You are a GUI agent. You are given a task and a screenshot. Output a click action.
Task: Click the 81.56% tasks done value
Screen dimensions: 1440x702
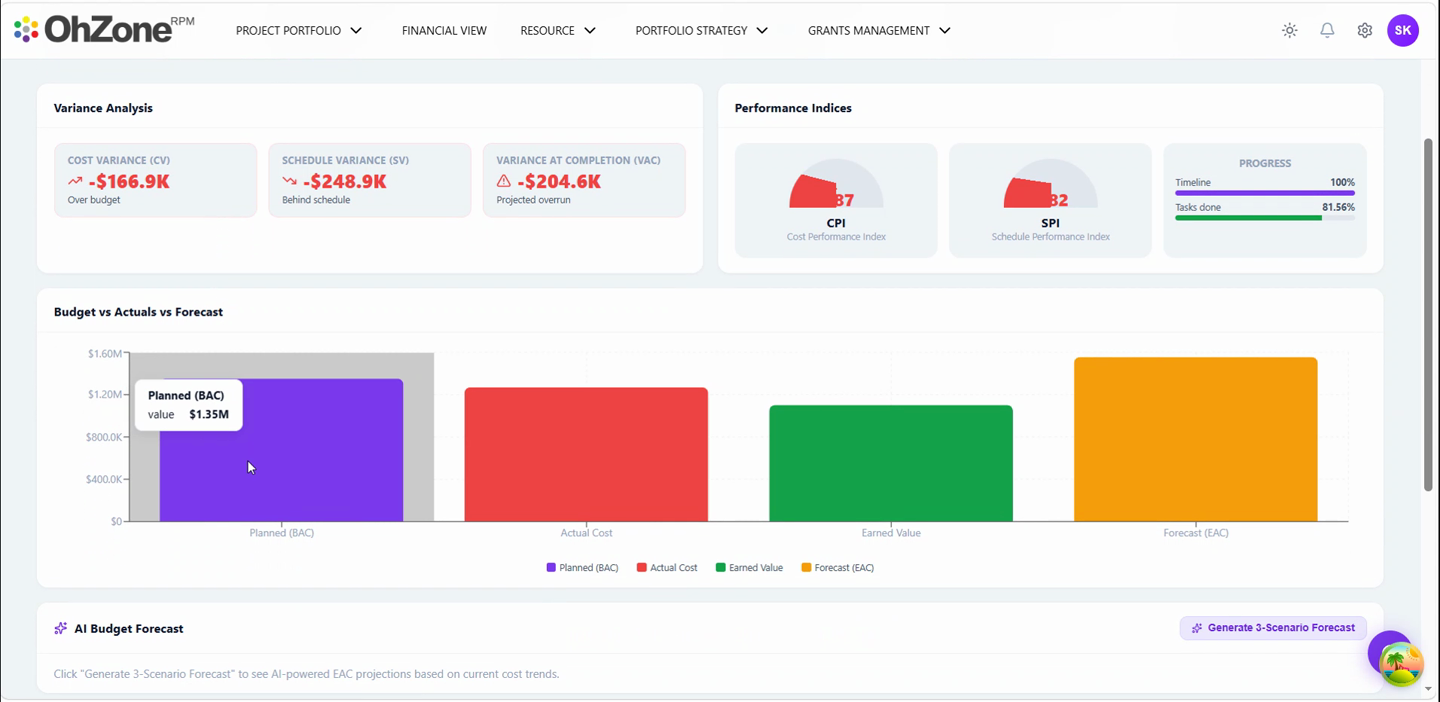tap(1338, 207)
